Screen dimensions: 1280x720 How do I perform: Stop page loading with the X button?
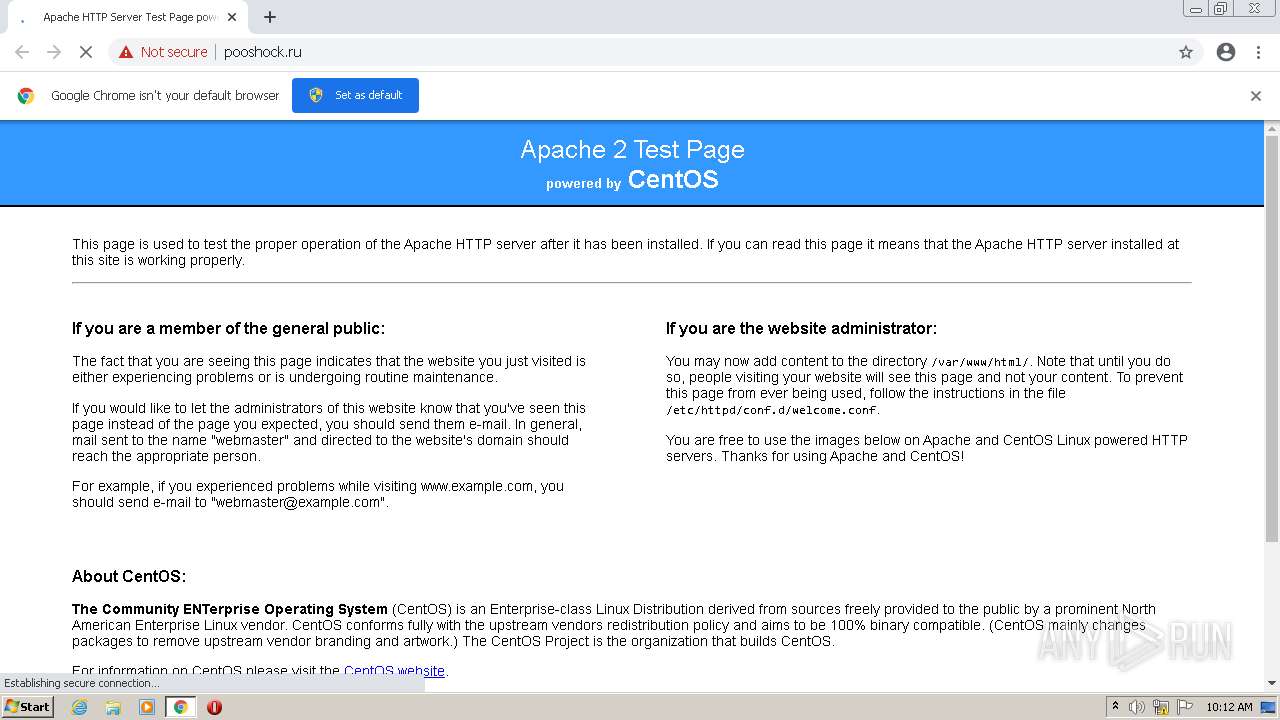pos(86,52)
